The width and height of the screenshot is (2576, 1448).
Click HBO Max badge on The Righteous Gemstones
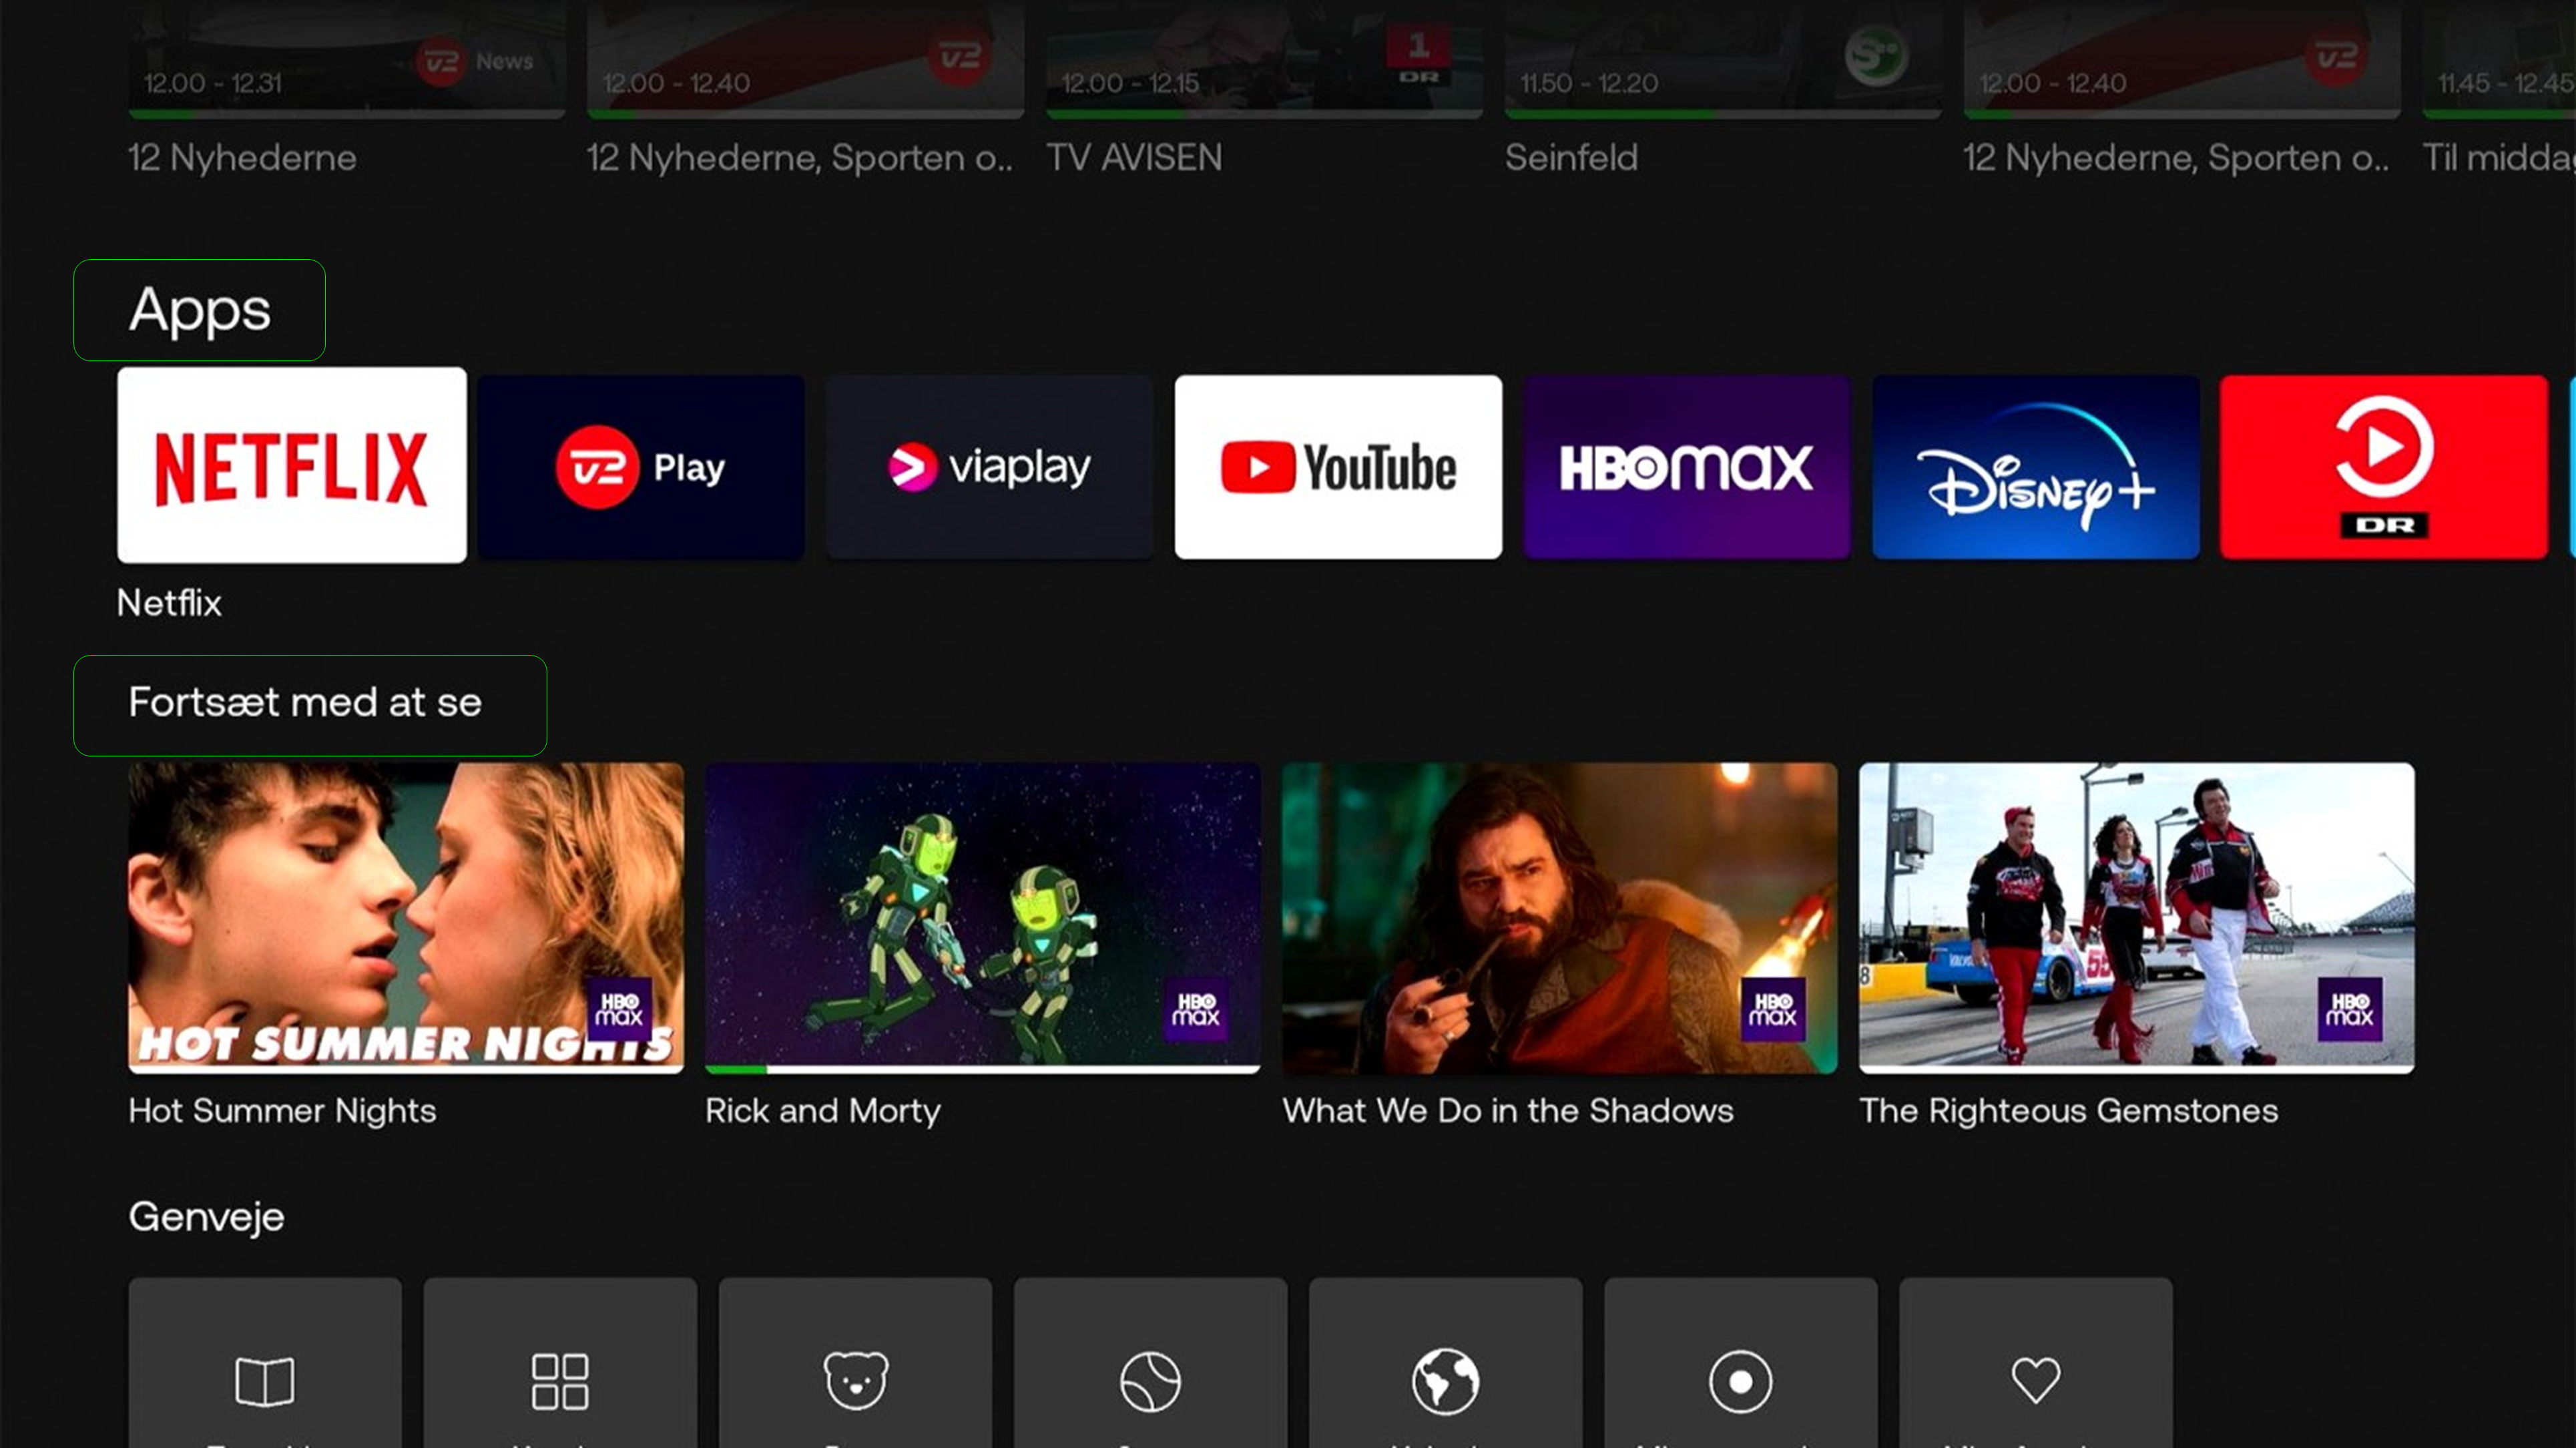(2350, 1009)
